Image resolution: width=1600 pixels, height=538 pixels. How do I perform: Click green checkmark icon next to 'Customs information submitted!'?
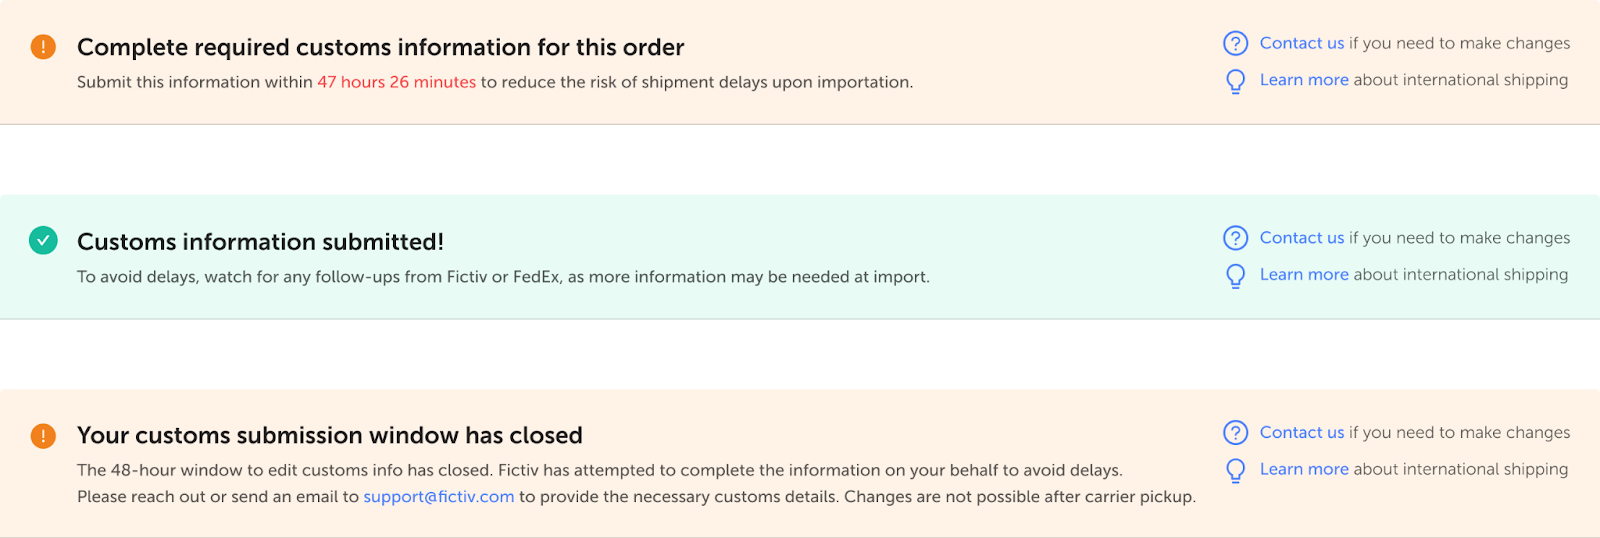pyautogui.click(x=43, y=241)
